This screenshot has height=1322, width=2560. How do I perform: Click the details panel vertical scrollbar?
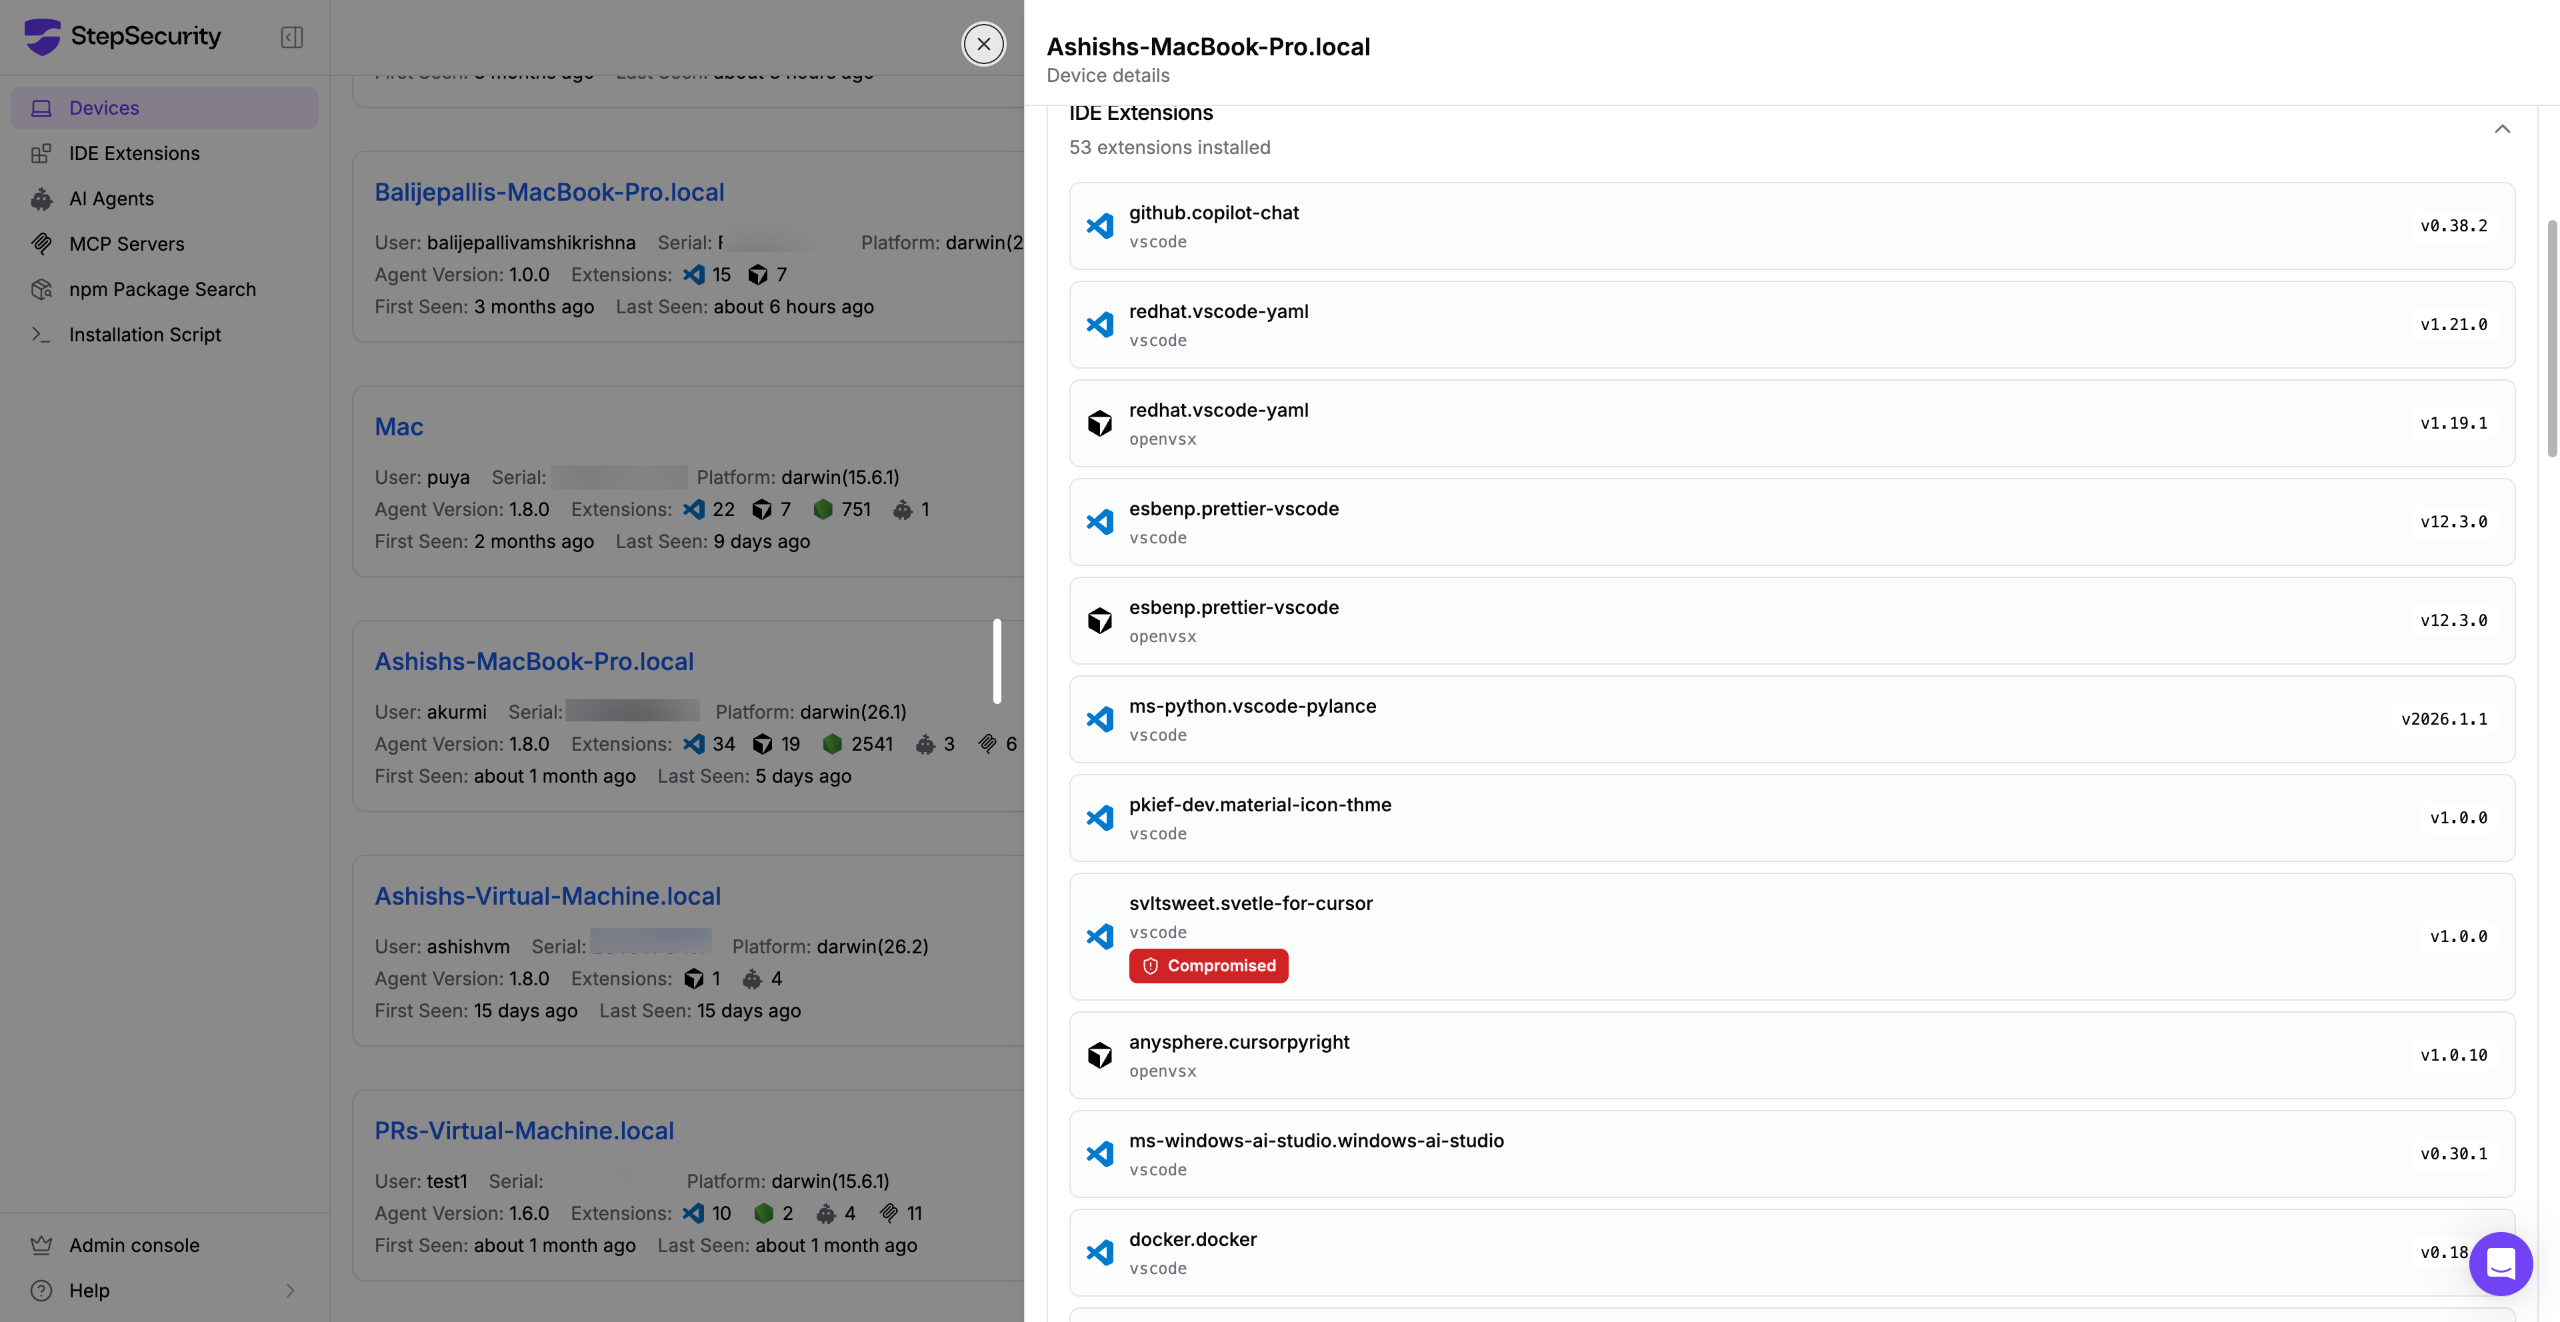point(2551,340)
